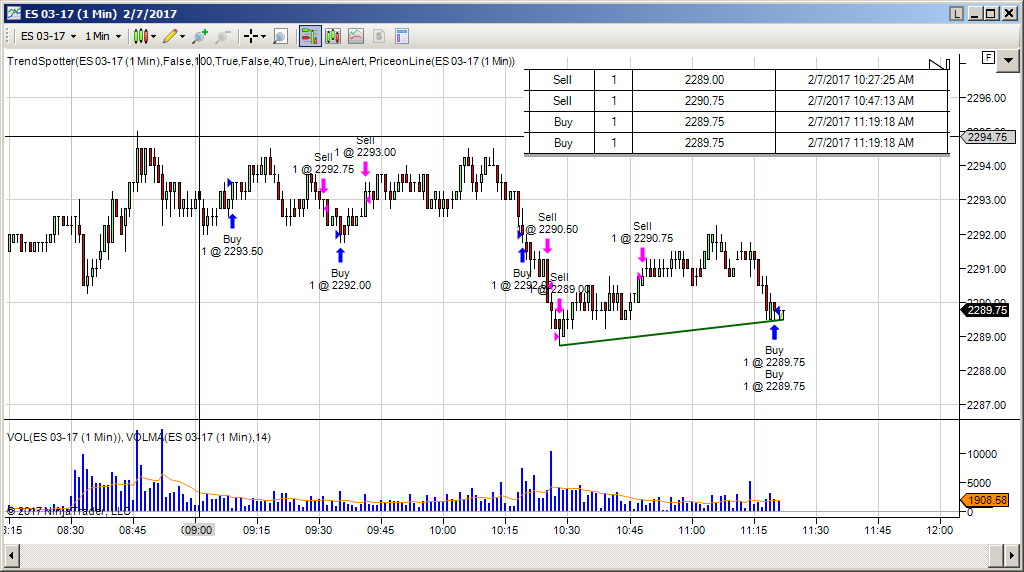Click the magenta sell arrow below 2293.00
Viewport: 1024px width, 572px height.
coord(365,168)
